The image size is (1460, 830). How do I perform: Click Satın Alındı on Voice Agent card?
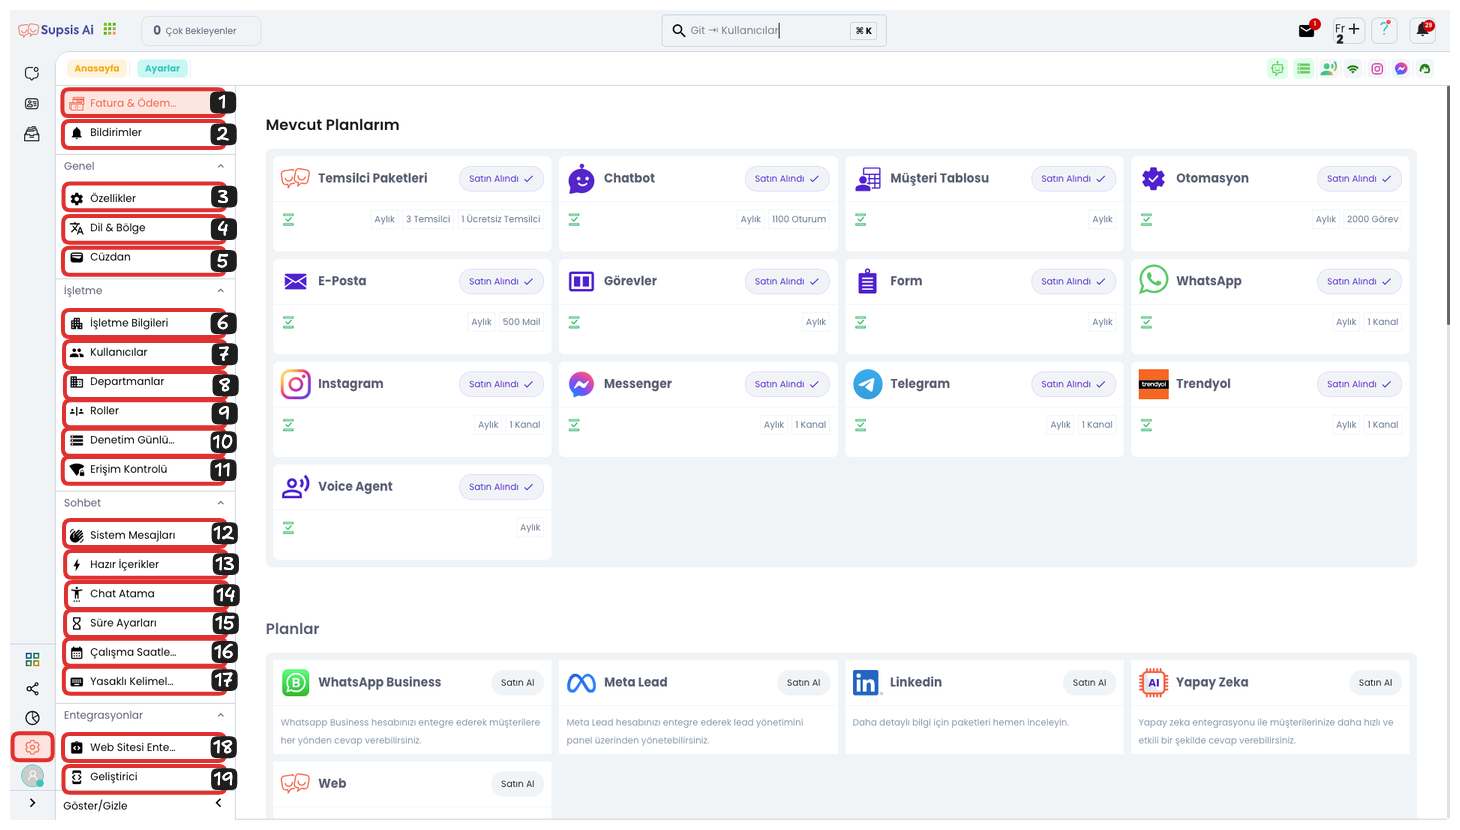501,487
